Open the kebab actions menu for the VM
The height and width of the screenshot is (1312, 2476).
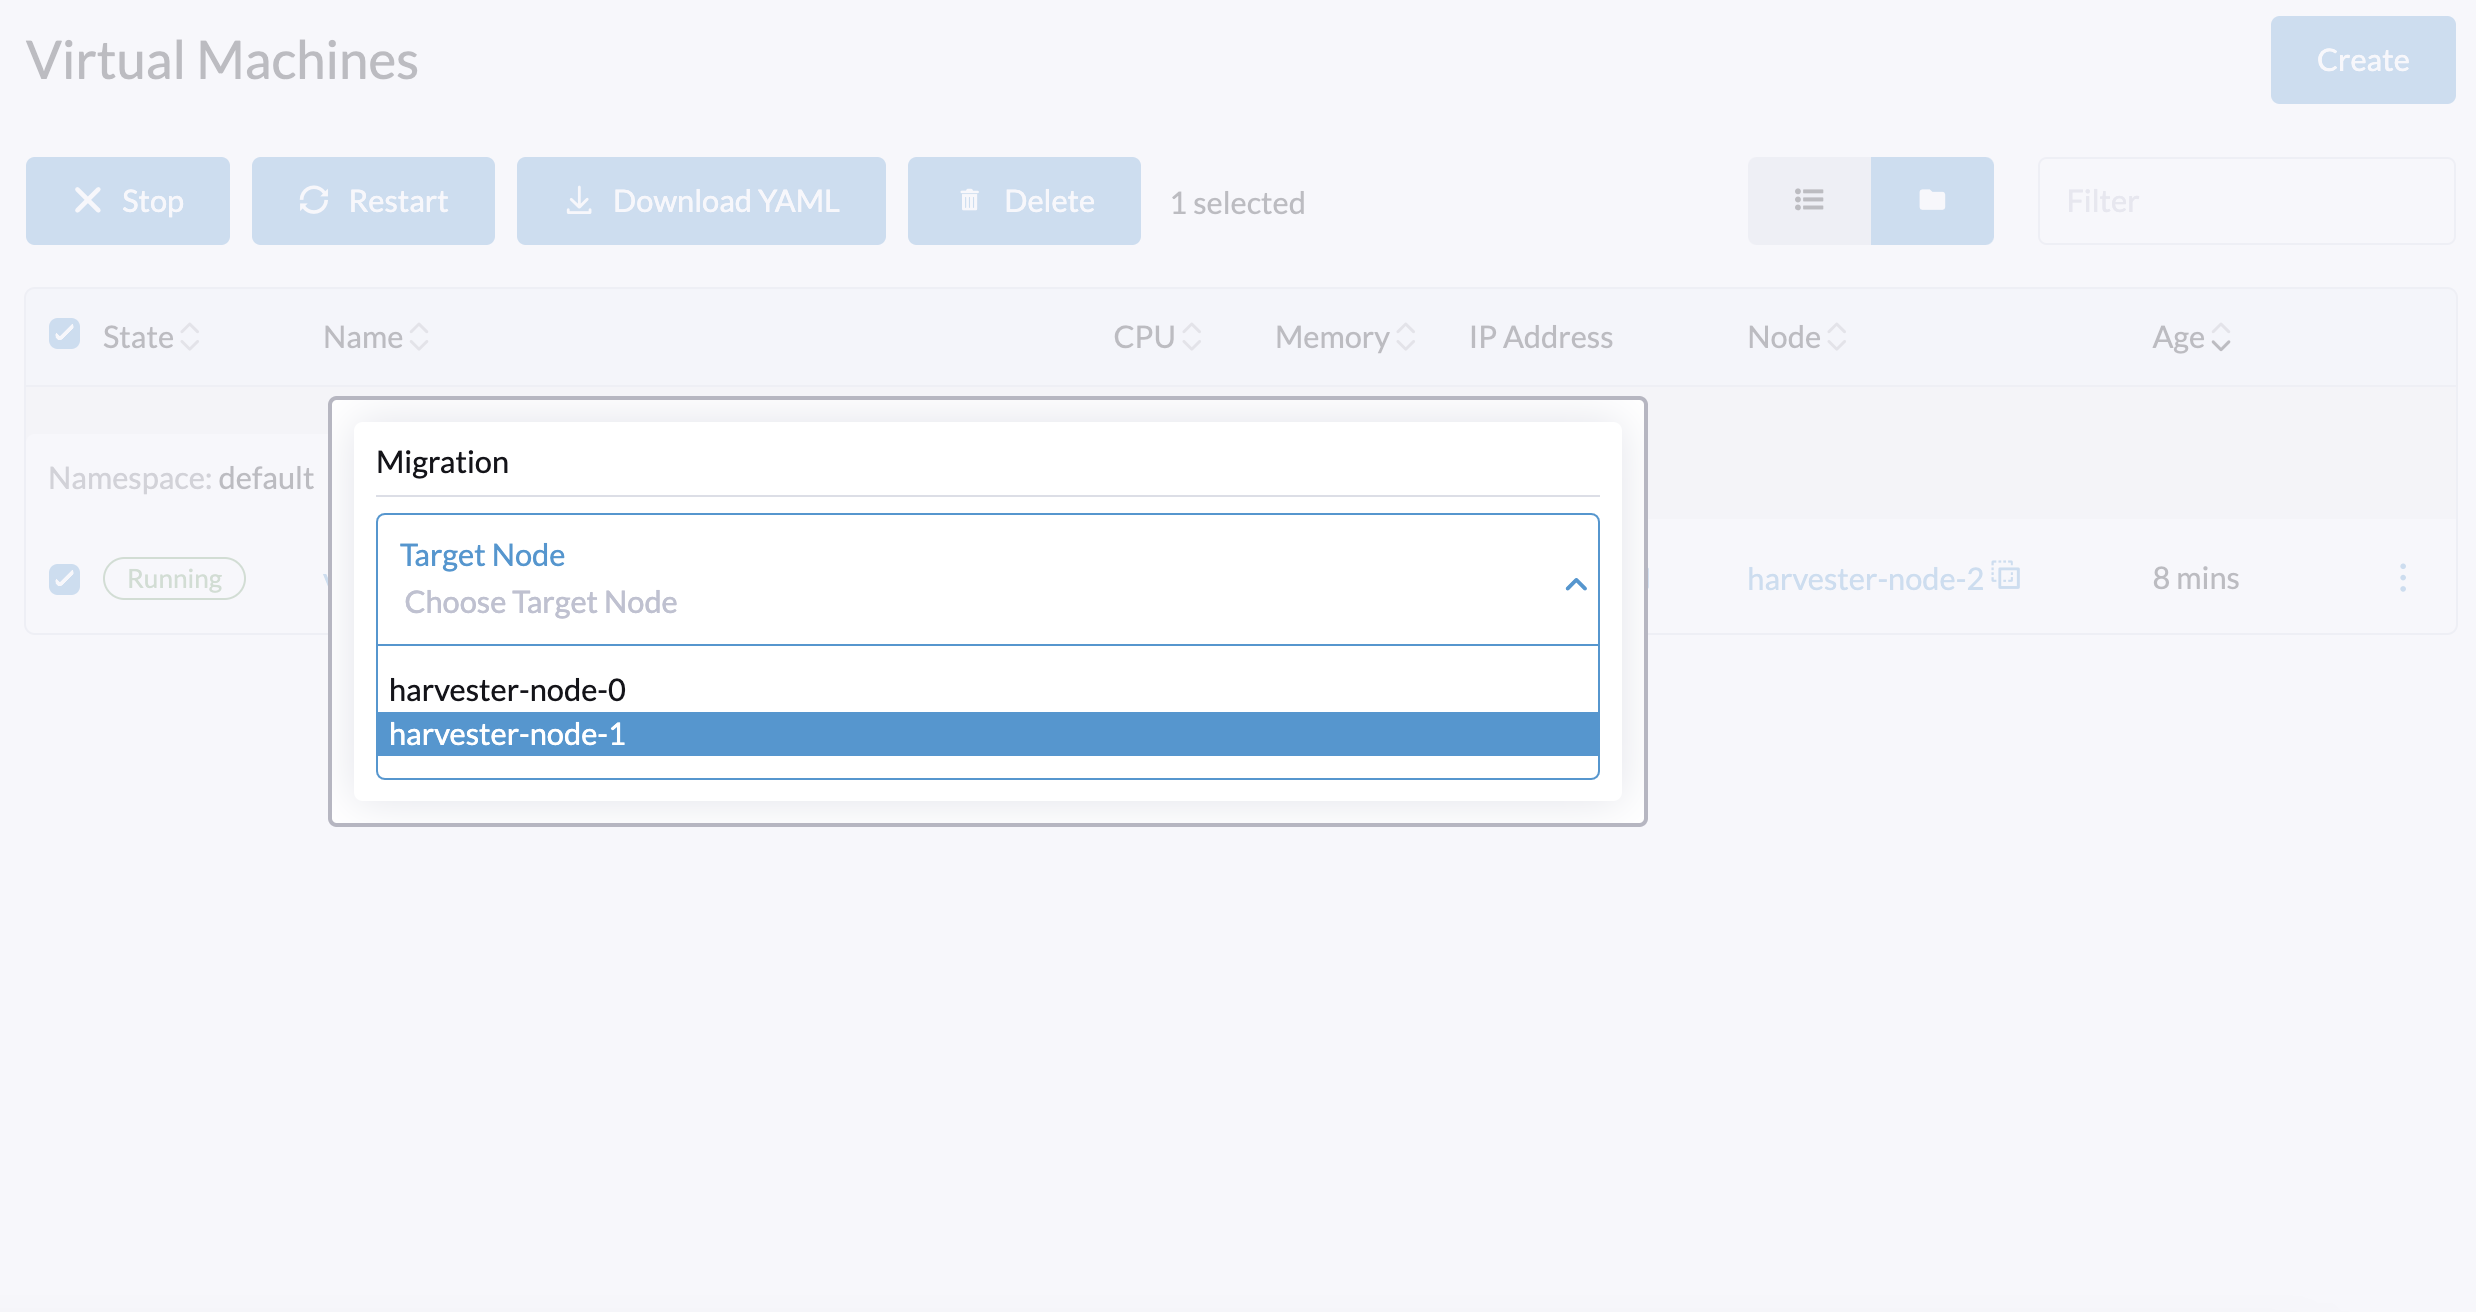click(x=2403, y=577)
